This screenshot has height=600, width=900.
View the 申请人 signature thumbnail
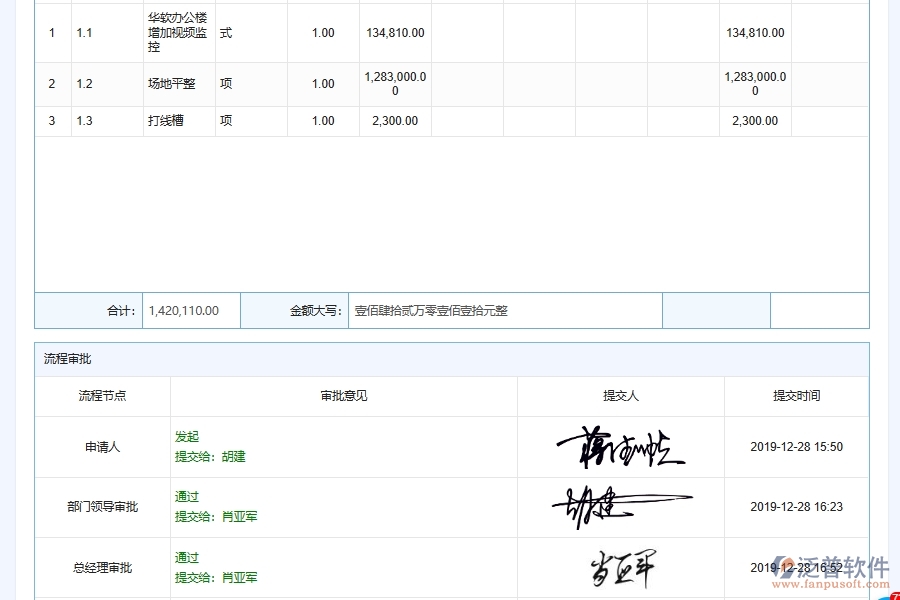pos(621,447)
